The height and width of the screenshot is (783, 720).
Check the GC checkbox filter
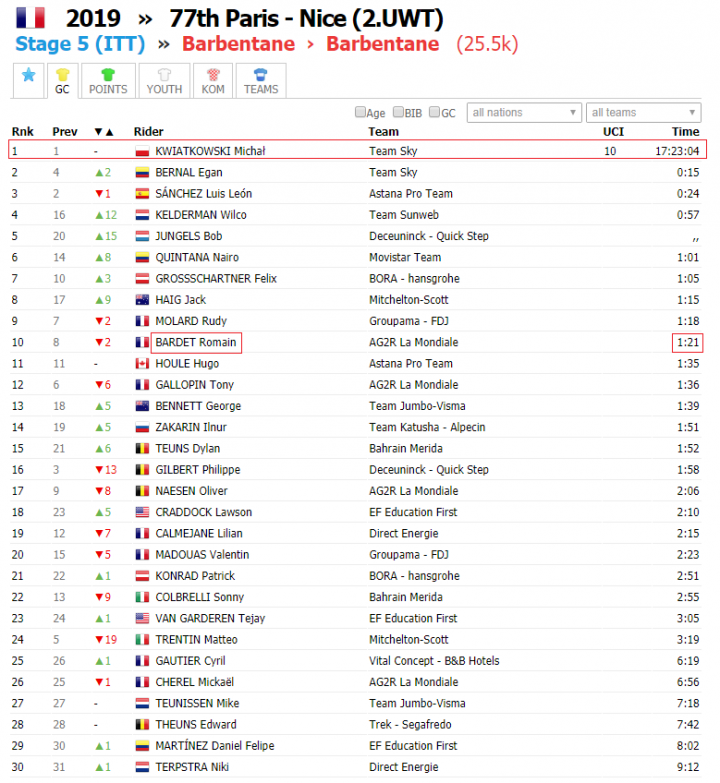click(x=434, y=112)
